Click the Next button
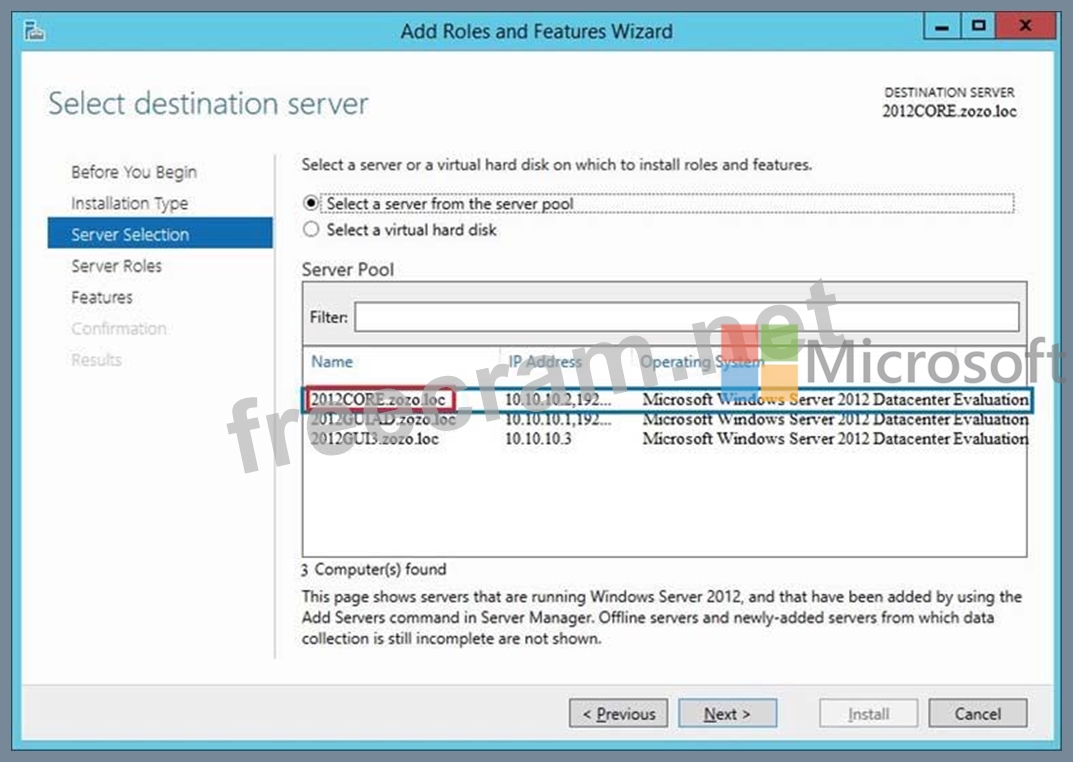This screenshot has width=1073, height=762. (x=727, y=713)
